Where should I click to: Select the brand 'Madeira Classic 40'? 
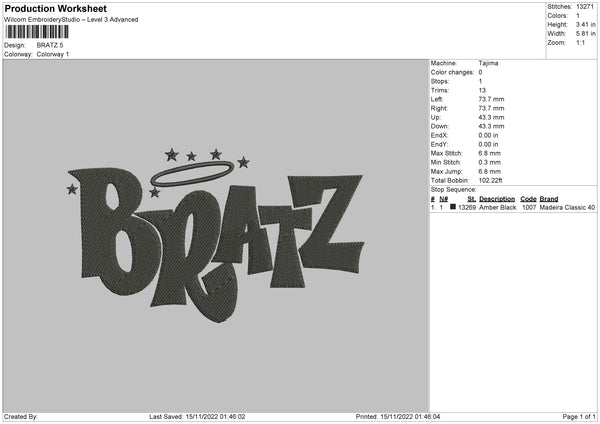click(567, 207)
